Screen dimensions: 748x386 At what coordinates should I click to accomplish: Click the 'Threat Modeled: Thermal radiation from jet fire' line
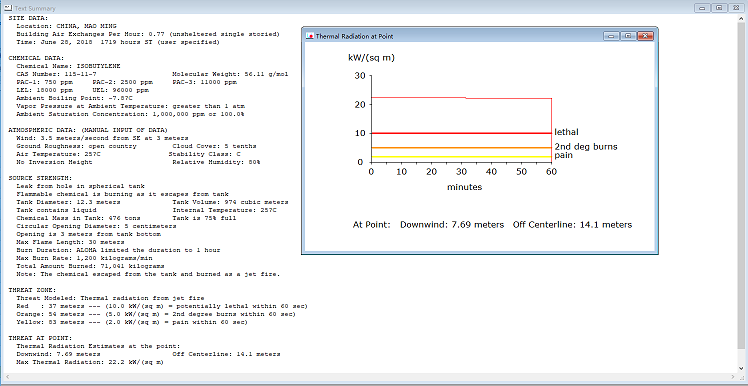point(110,299)
